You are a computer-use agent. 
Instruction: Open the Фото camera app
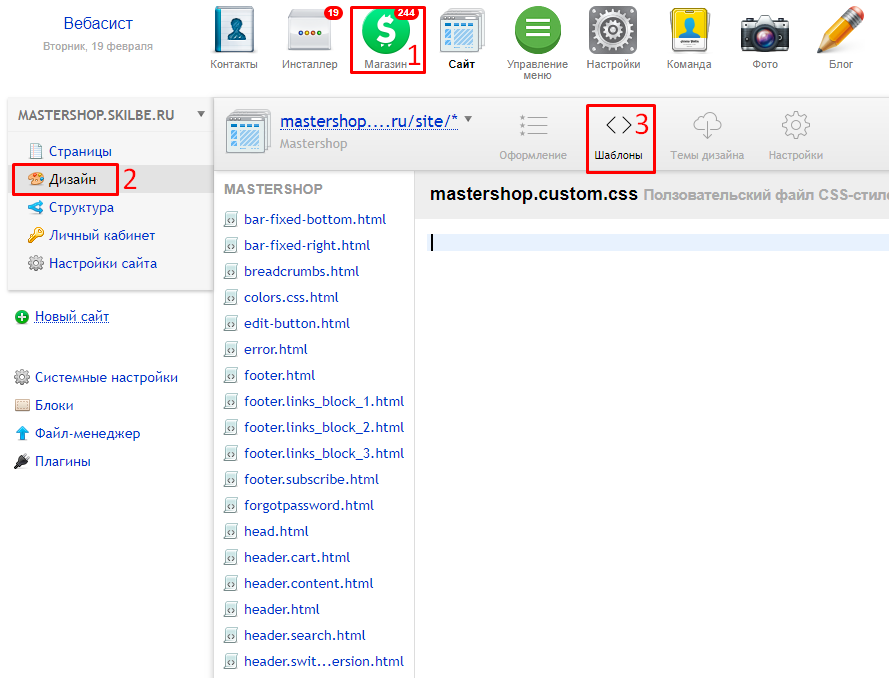coord(764,32)
